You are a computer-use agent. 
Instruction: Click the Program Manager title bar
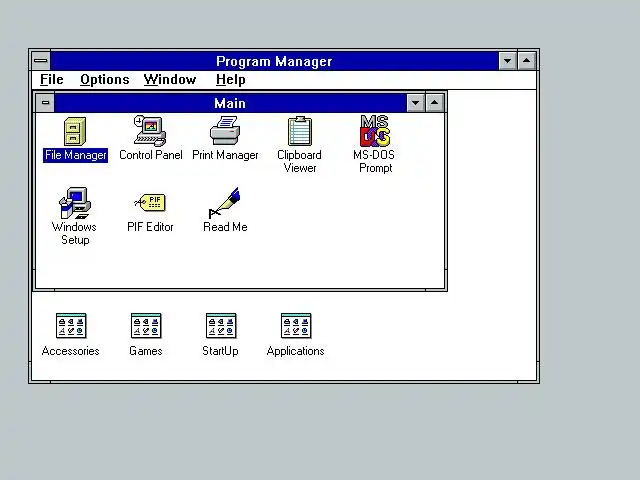pyautogui.click(x=274, y=61)
